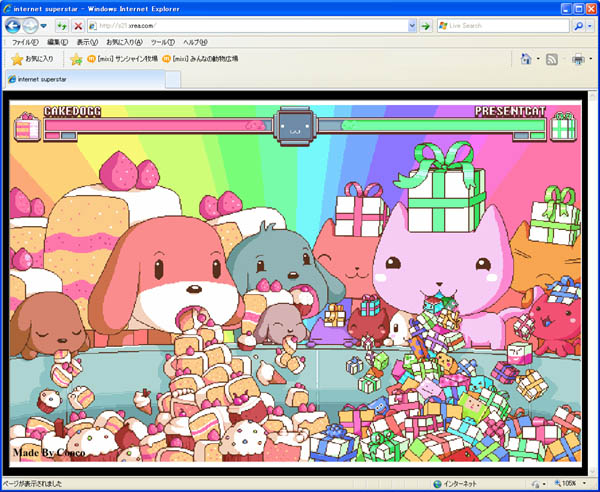This screenshot has height=492, width=600.
Task: Open the recent pages dropdown arrow
Action: tap(44, 26)
